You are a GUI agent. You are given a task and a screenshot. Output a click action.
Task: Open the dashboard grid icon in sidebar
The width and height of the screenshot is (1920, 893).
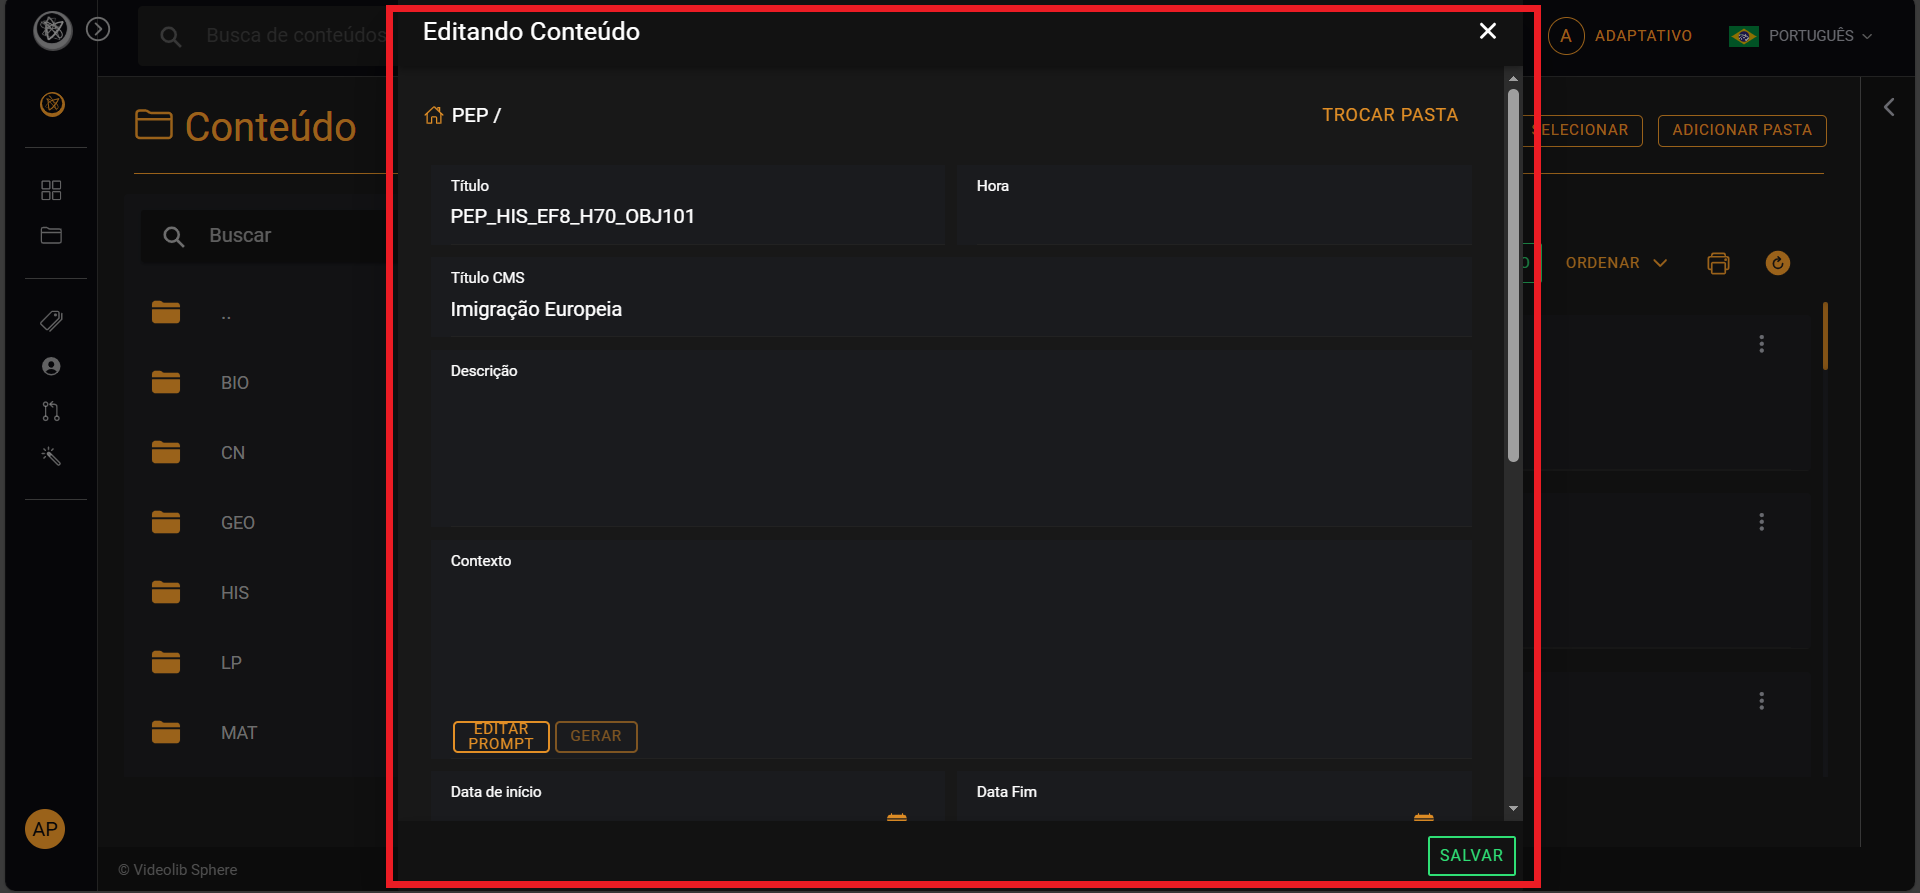coord(51,190)
